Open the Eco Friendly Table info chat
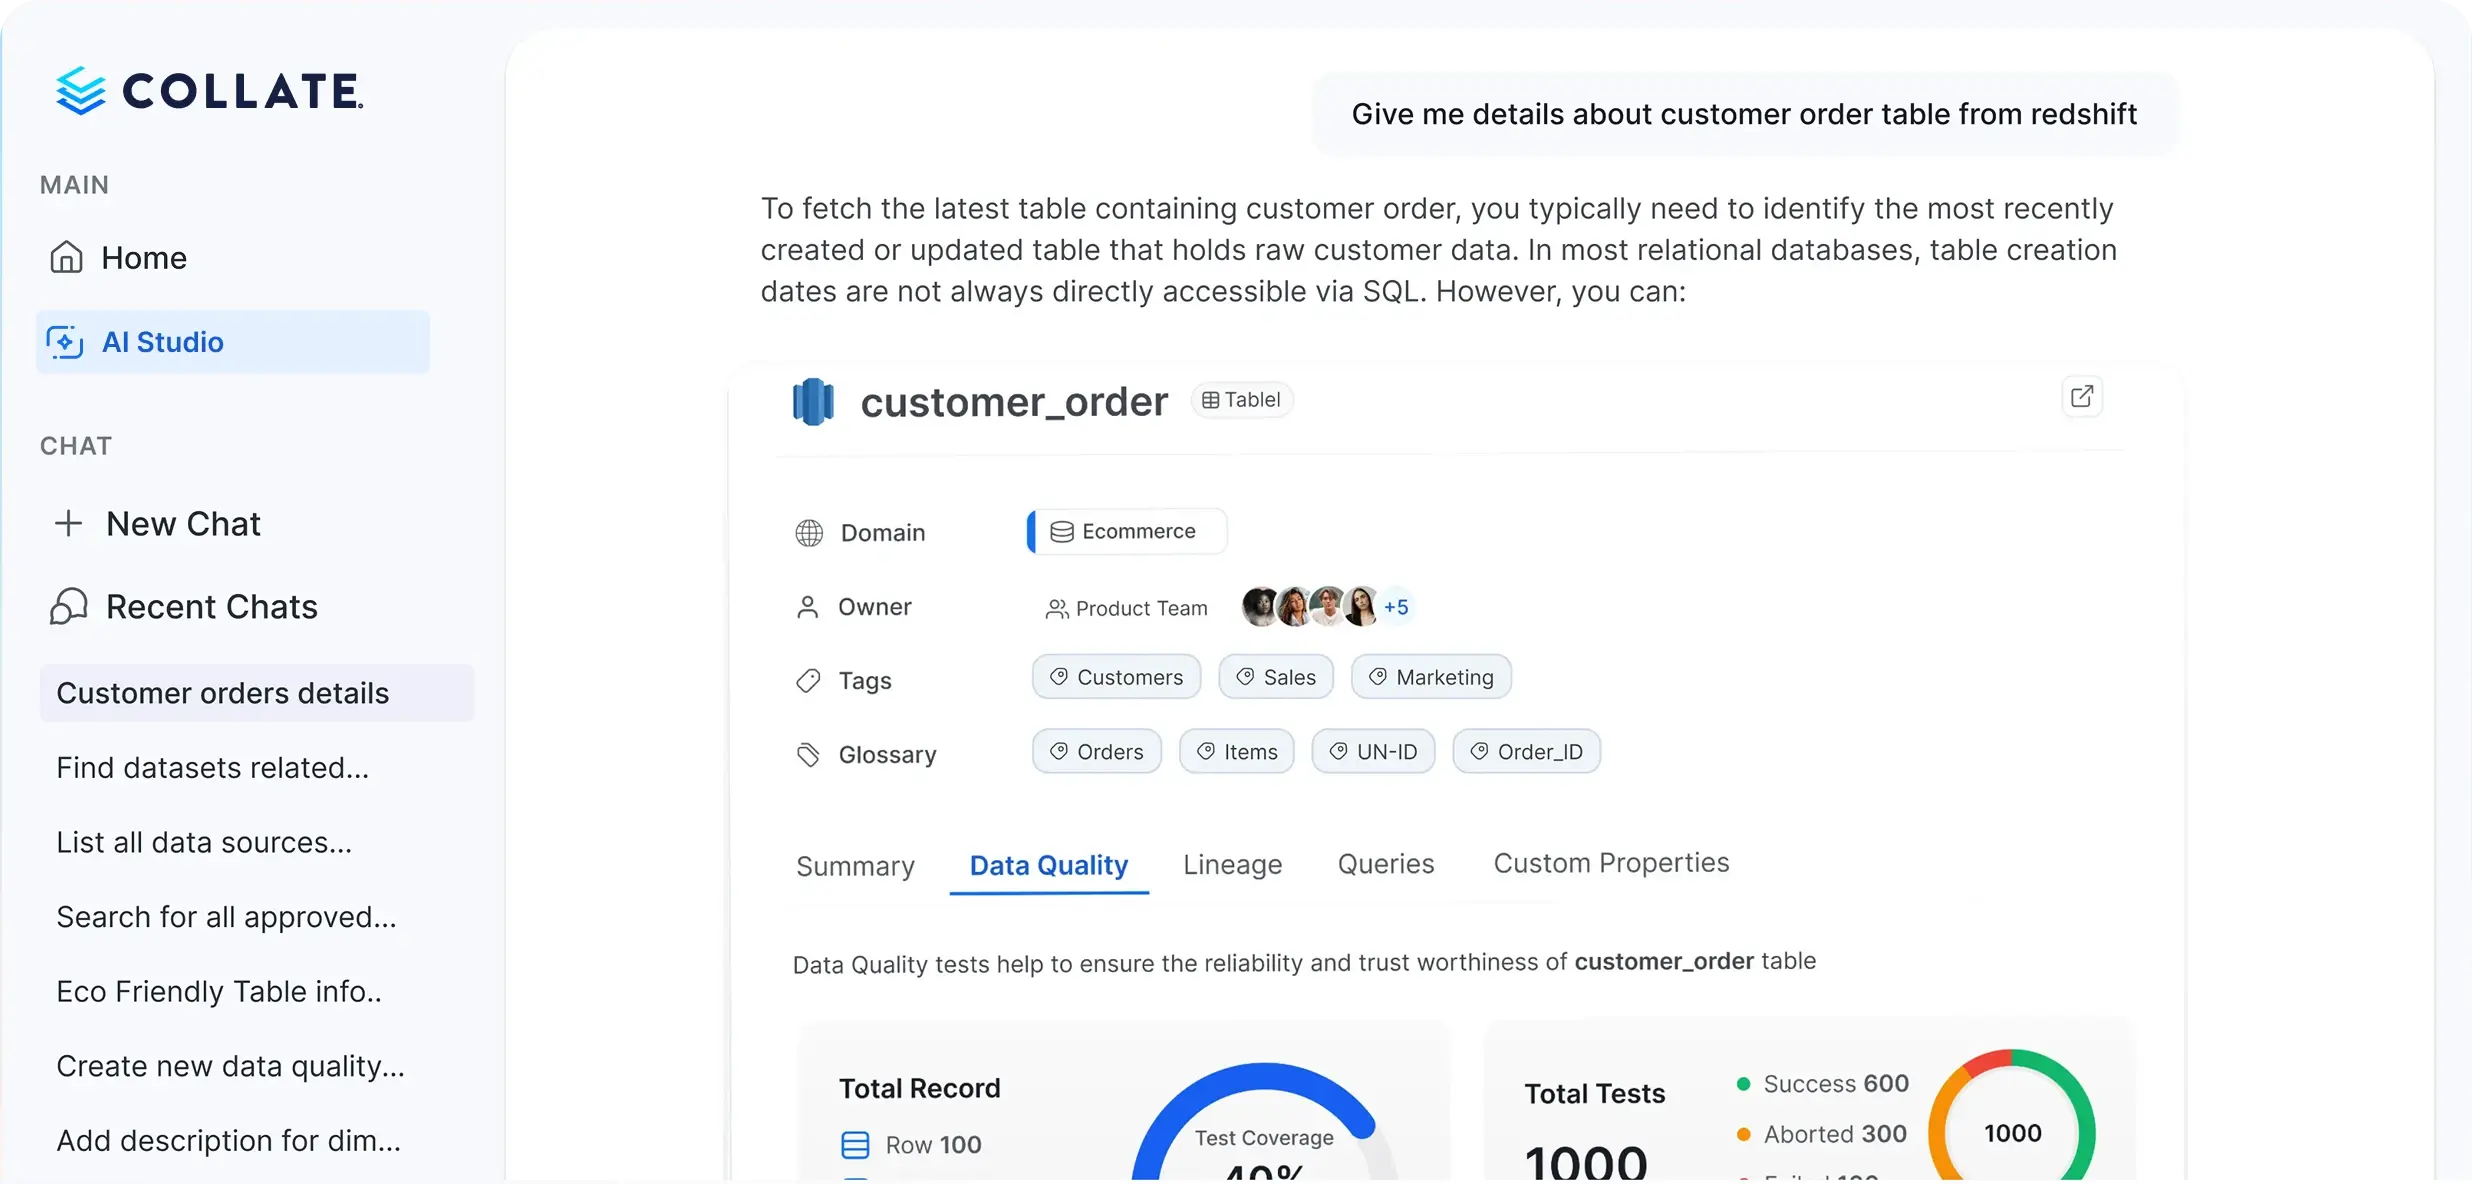 click(x=219, y=992)
